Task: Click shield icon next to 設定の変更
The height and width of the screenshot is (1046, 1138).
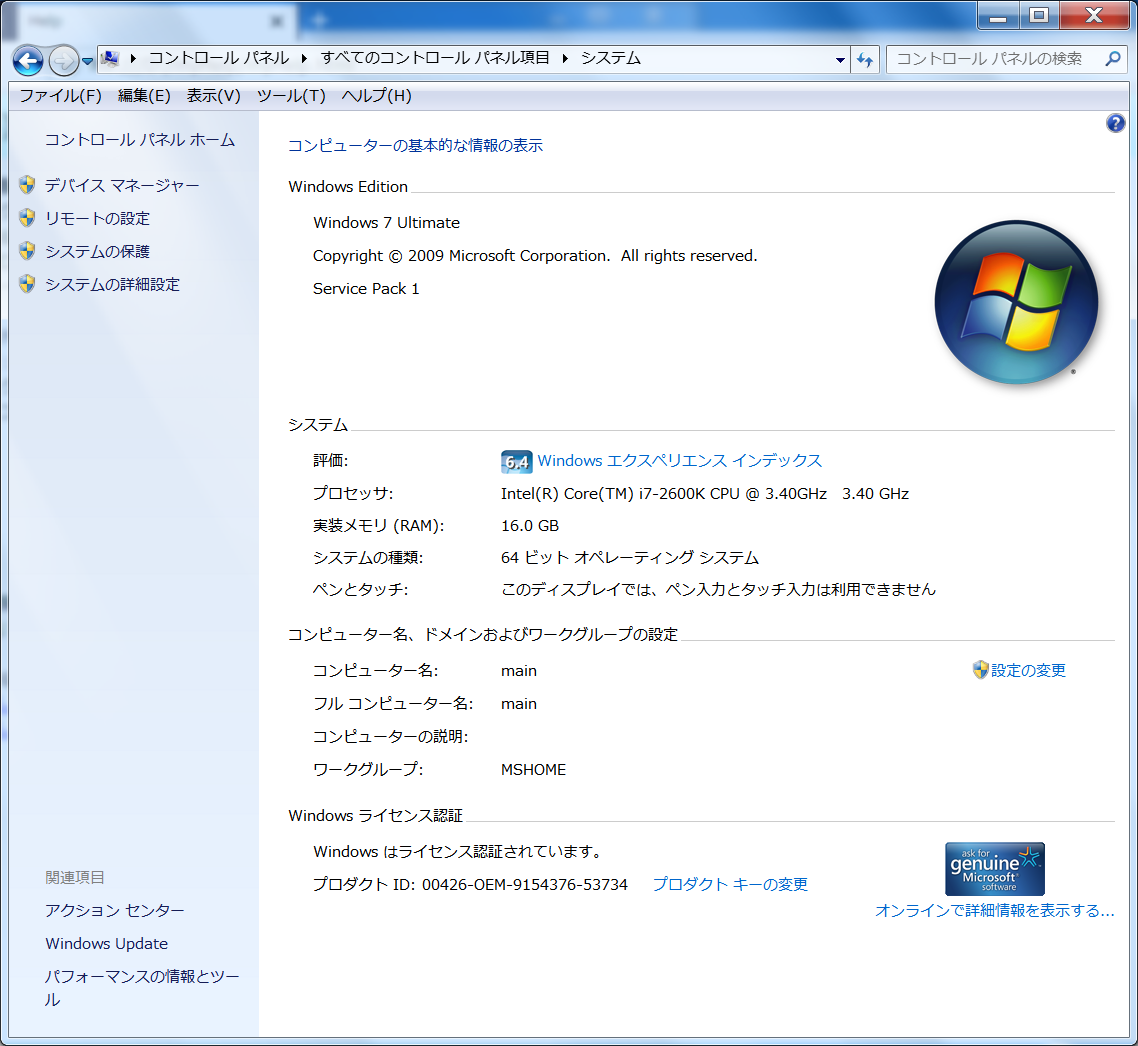Action: tap(981, 670)
